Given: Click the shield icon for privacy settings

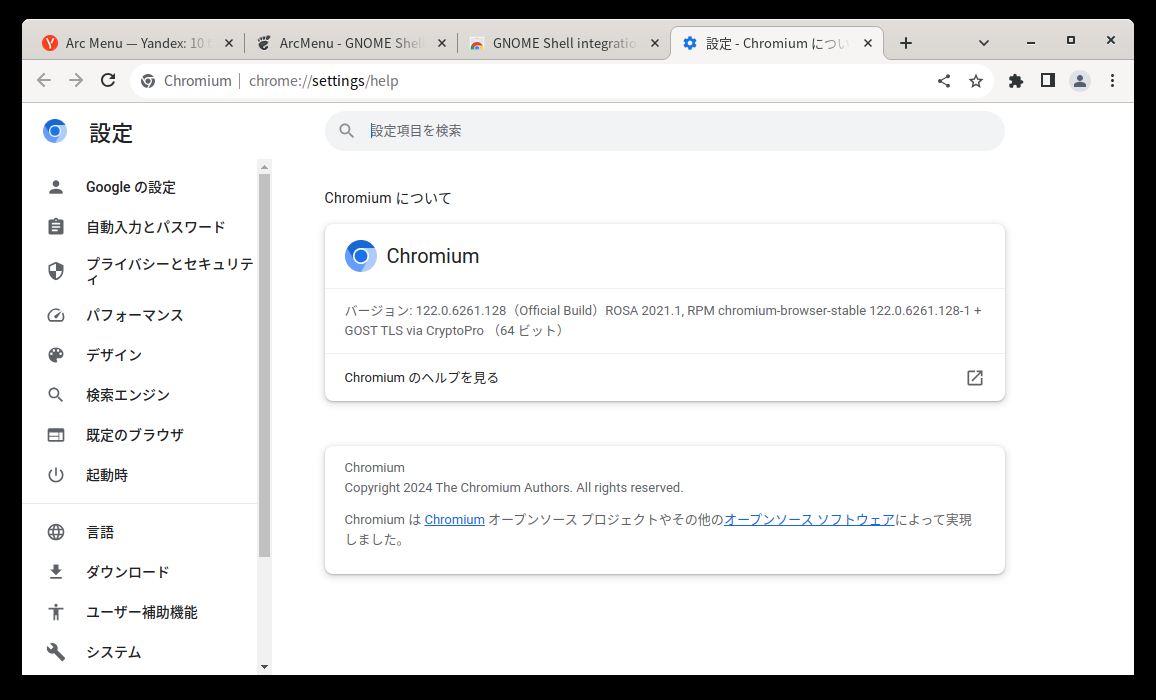Looking at the screenshot, I should [x=56, y=271].
